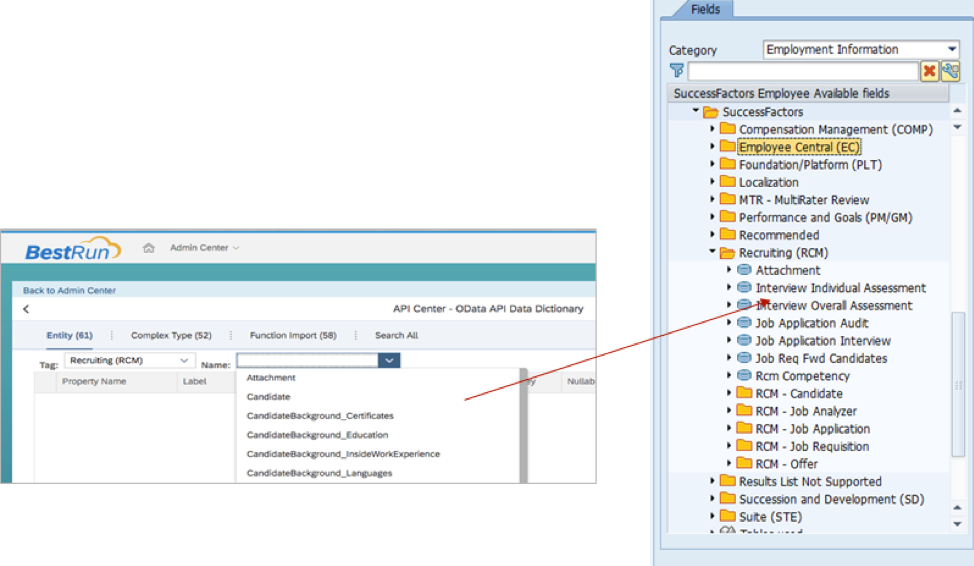The image size is (974, 566).
Task: Select Candidate in the Name dropdown list
Action: point(268,397)
